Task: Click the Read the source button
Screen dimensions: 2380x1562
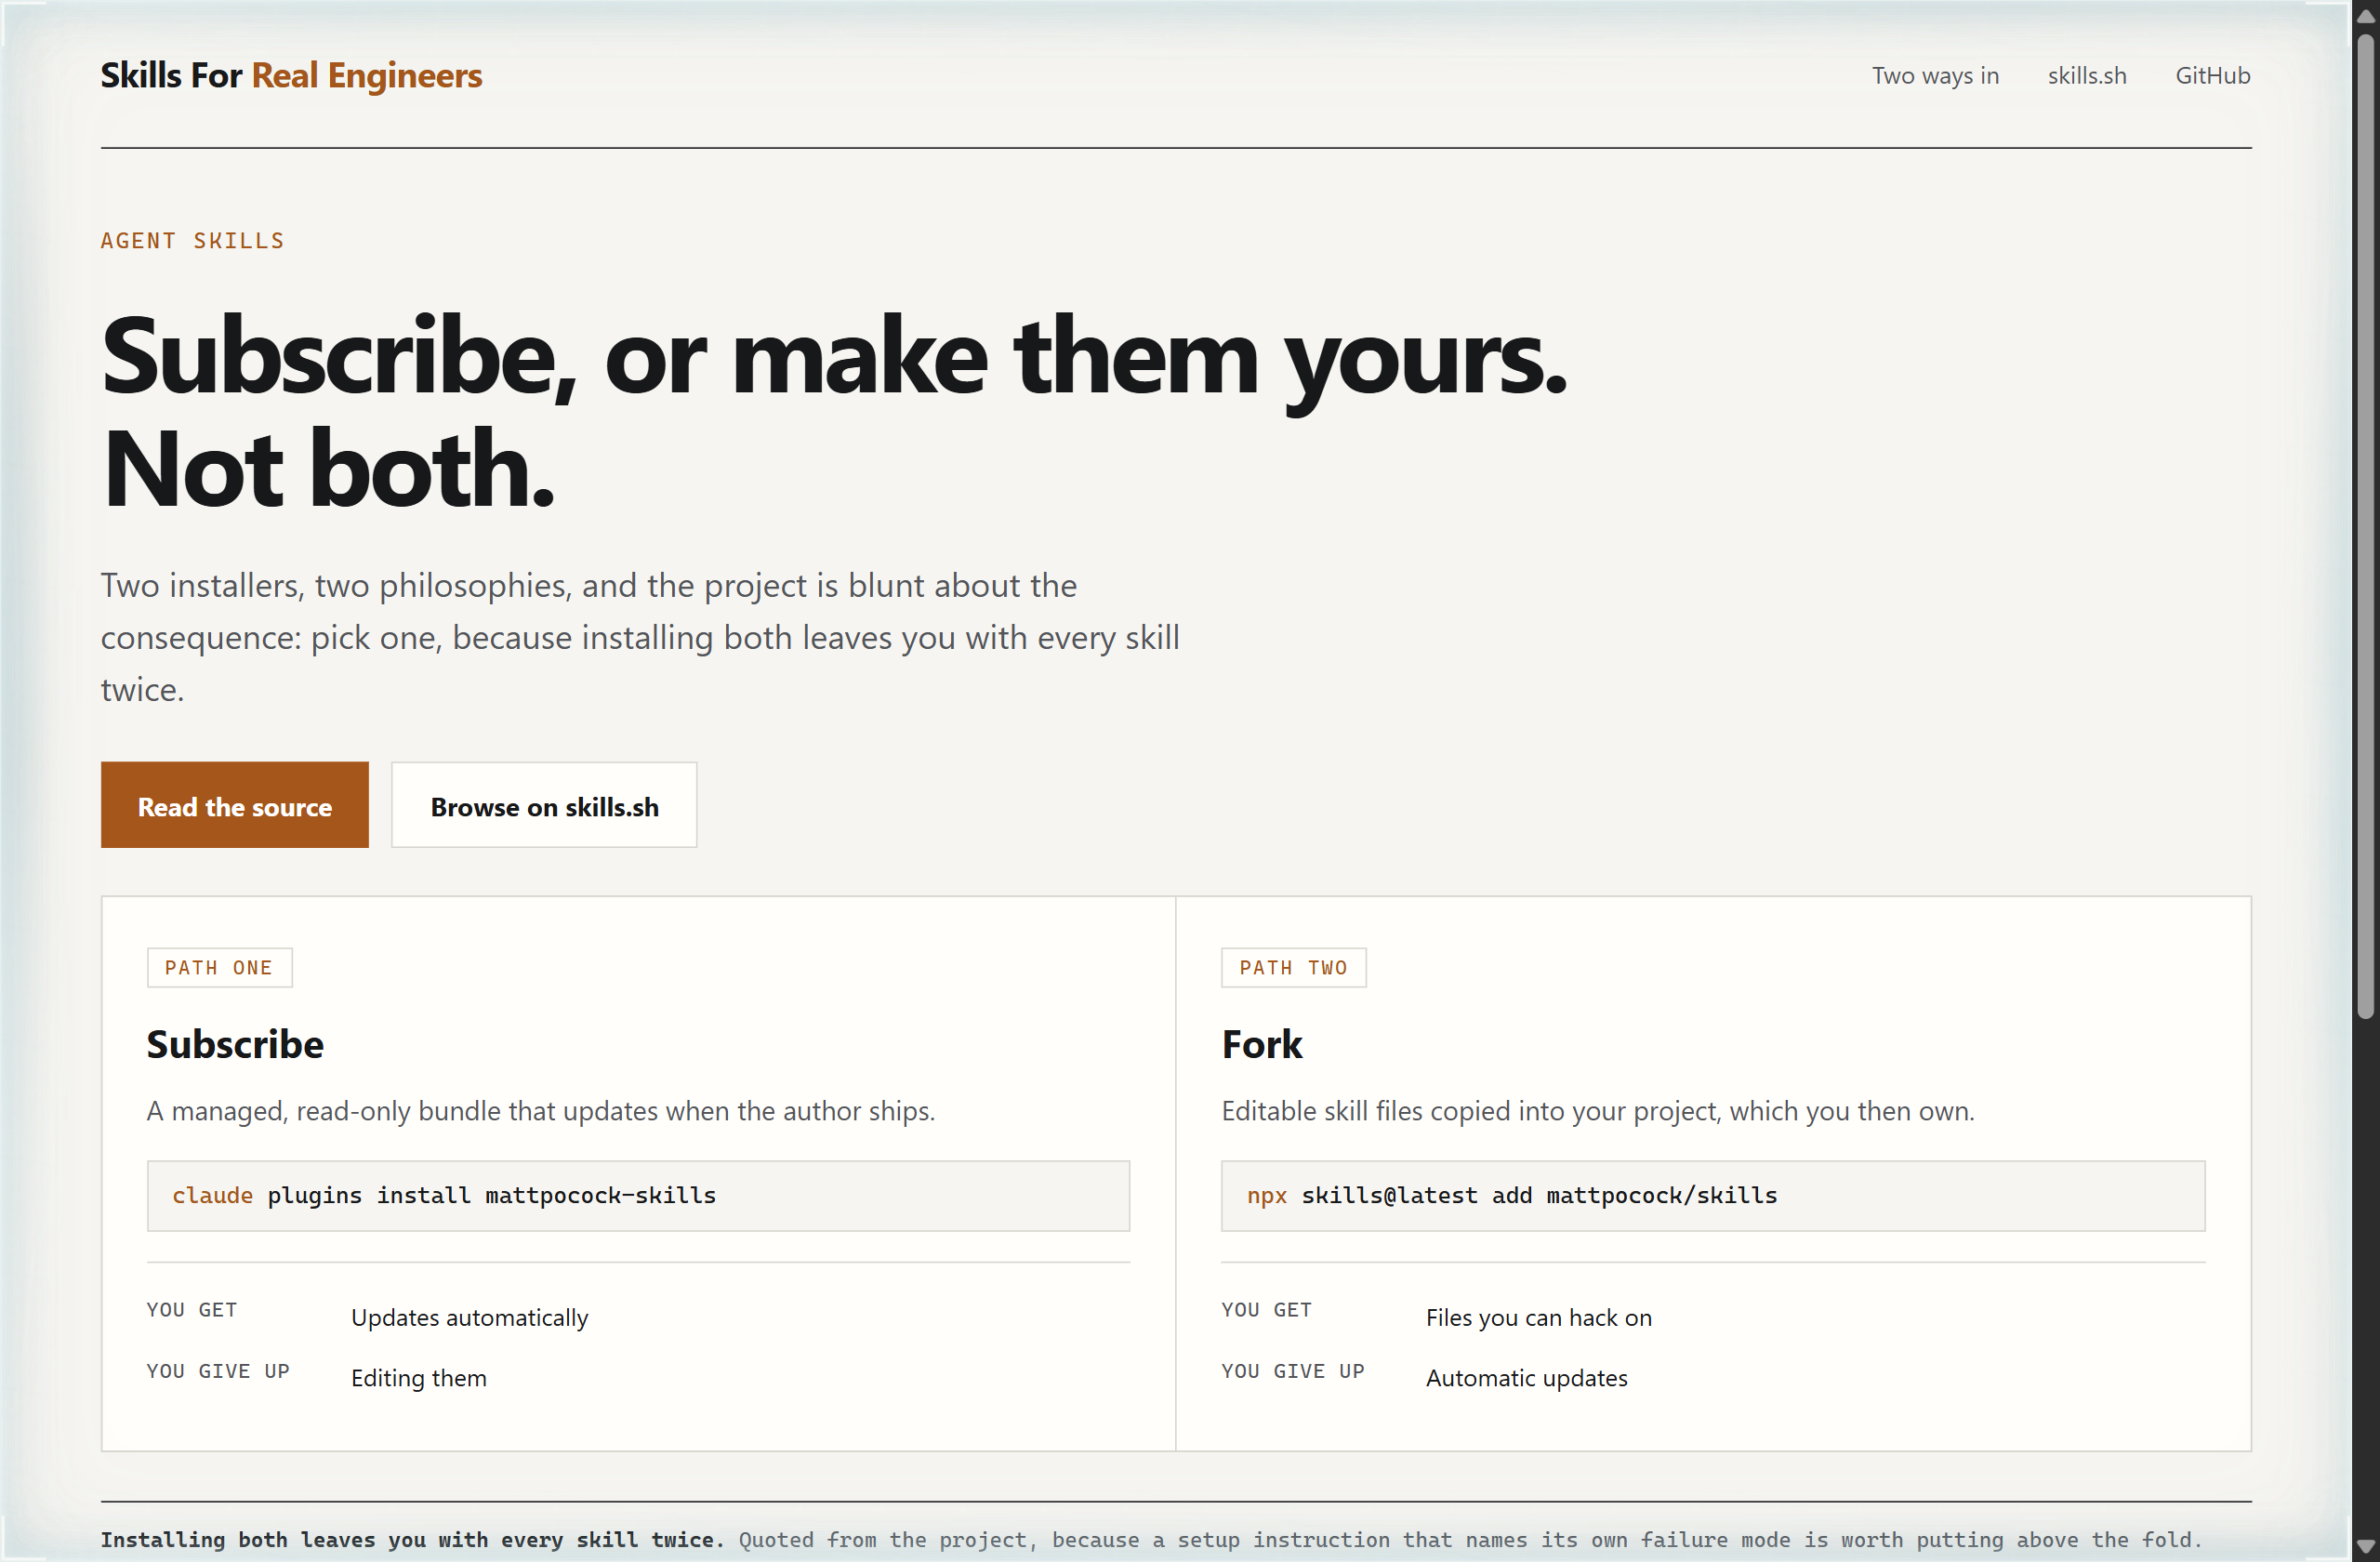Action: click(234, 806)
